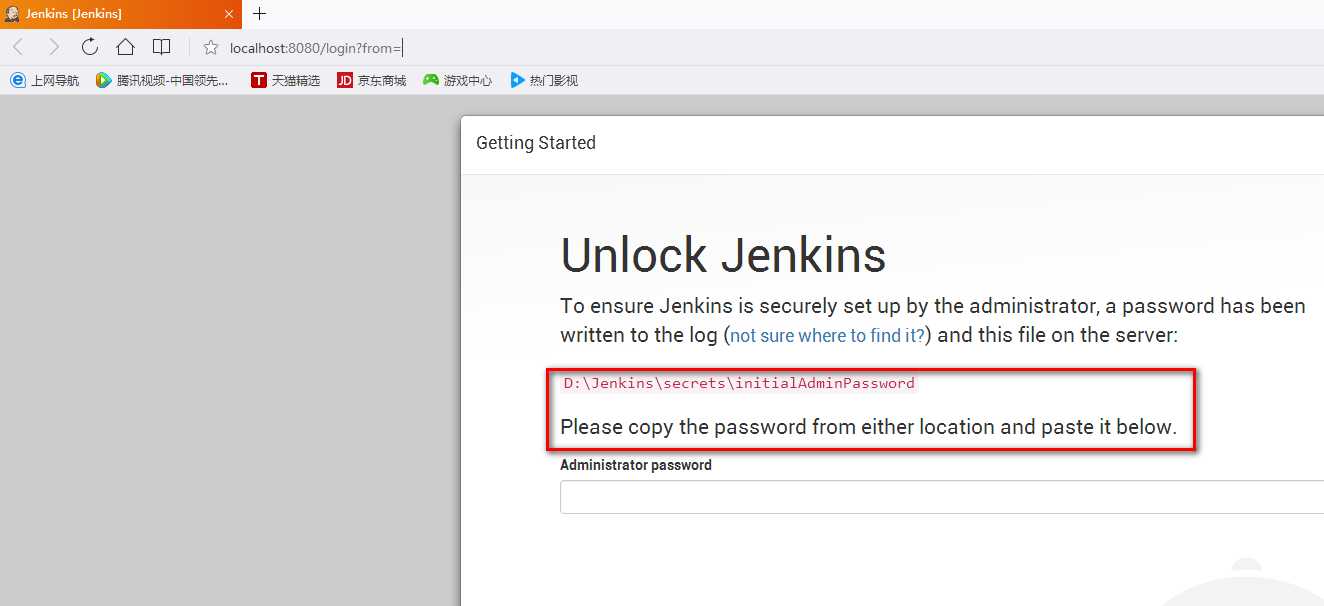1324x606 pixels.
Task: Open 'not sure where to find it?' link
Action: coord(828,336)
